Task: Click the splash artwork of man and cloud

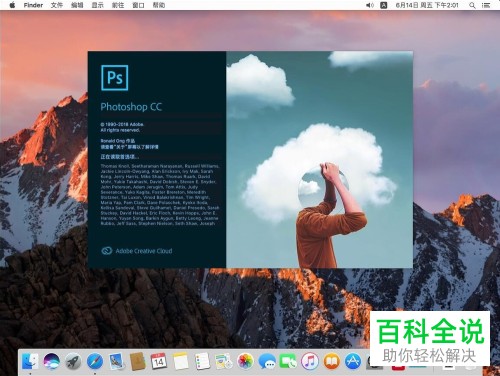Action: tap(319, 159)
